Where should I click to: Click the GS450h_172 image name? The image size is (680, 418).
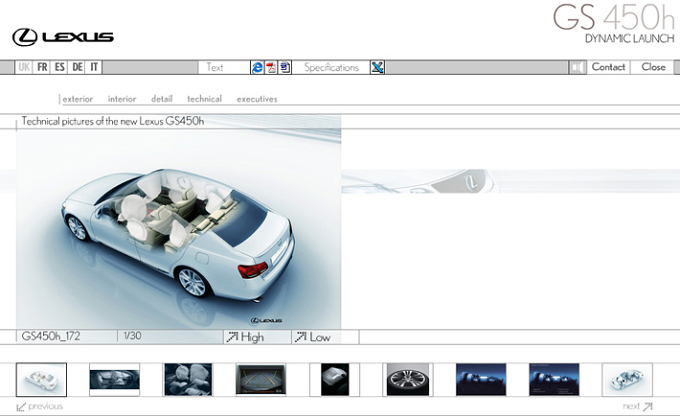point(51,336)
